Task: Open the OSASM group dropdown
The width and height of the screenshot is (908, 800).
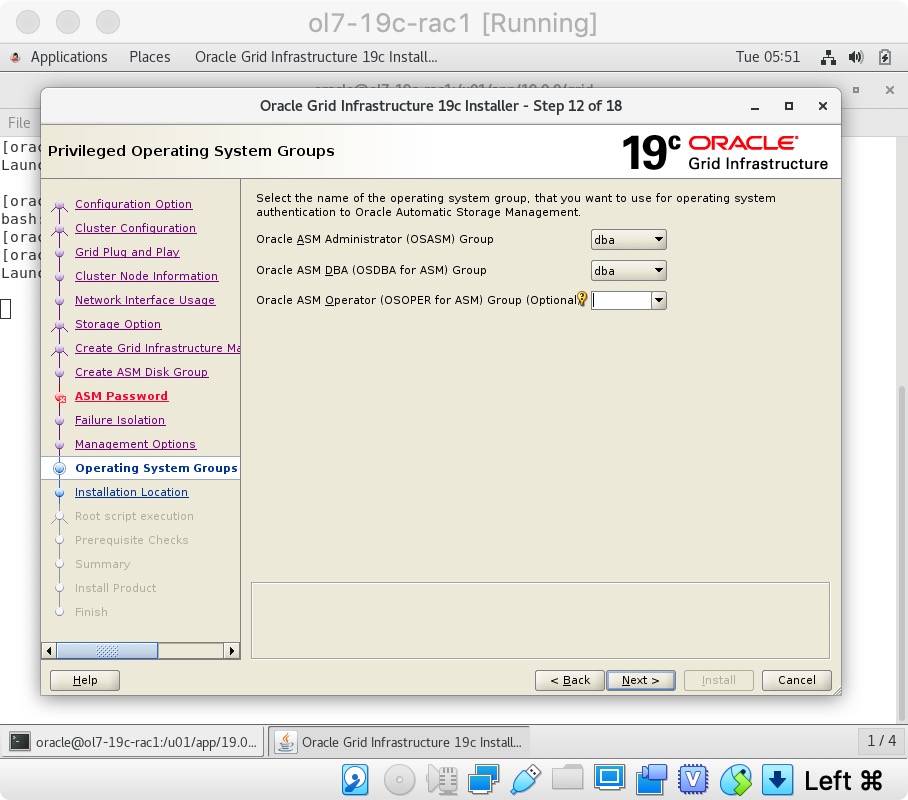Action: [x=628, y=240]
